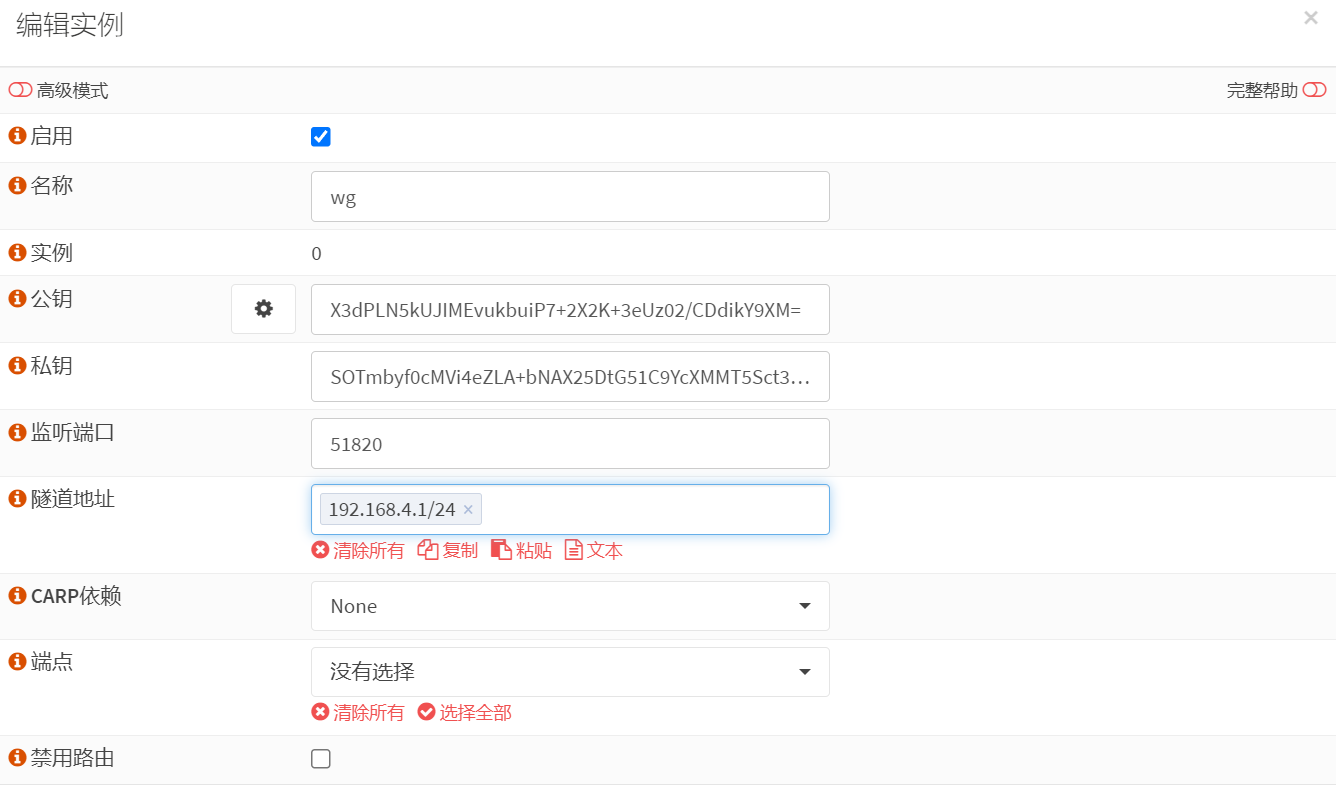
Task: Click the info icon beside 隧道地址
Action: point(17,498)
